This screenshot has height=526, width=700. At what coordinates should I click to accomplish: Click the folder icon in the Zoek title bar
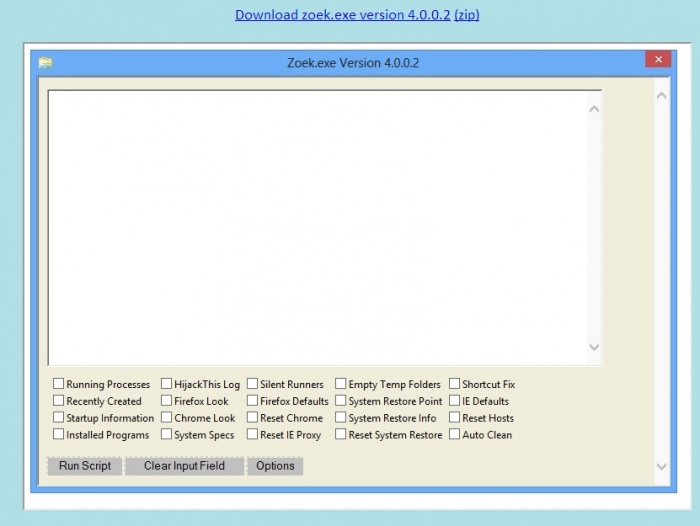click(46, 63)
